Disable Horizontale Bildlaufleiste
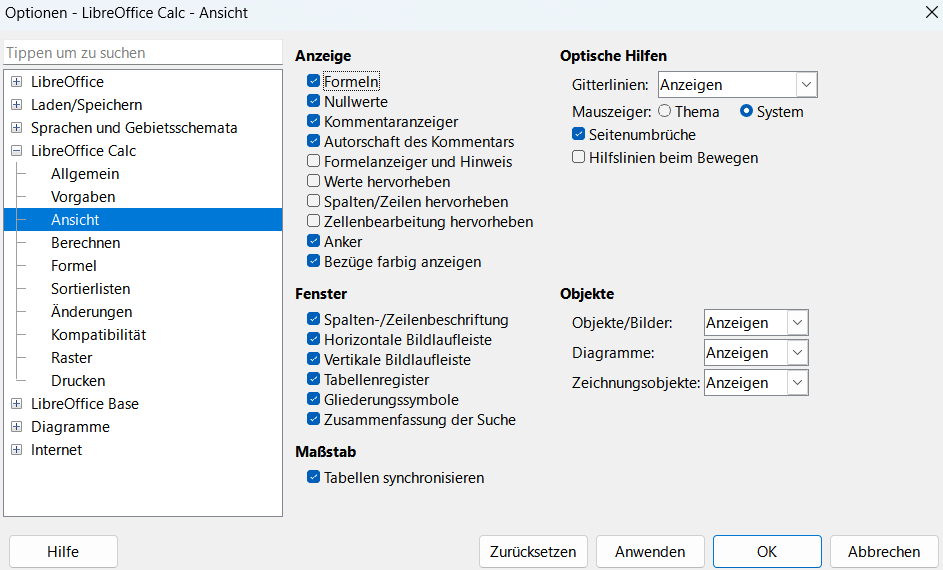Image resolution: width=943 pixels, height=570 pixels. [313, 339]
